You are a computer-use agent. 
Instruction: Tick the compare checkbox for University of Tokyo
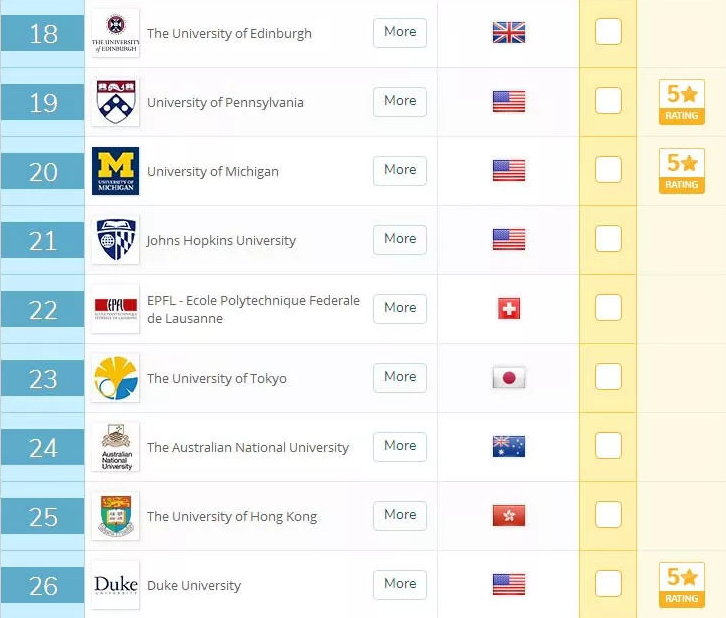608,376
